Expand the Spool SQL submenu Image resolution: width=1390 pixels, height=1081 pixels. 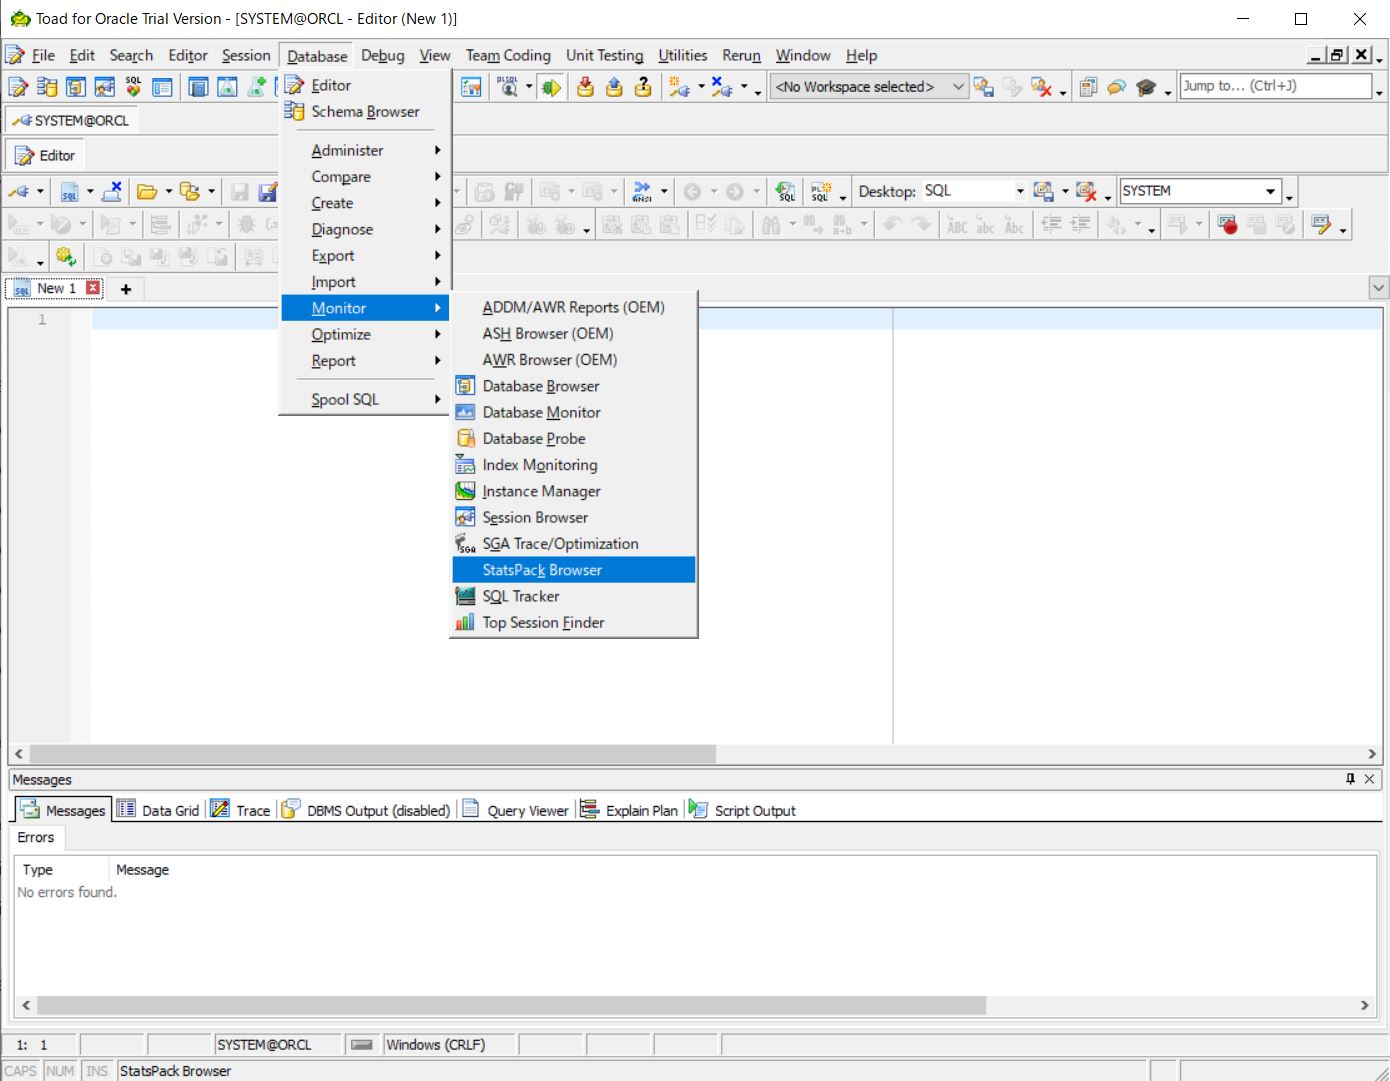click(x=344, y=399)
